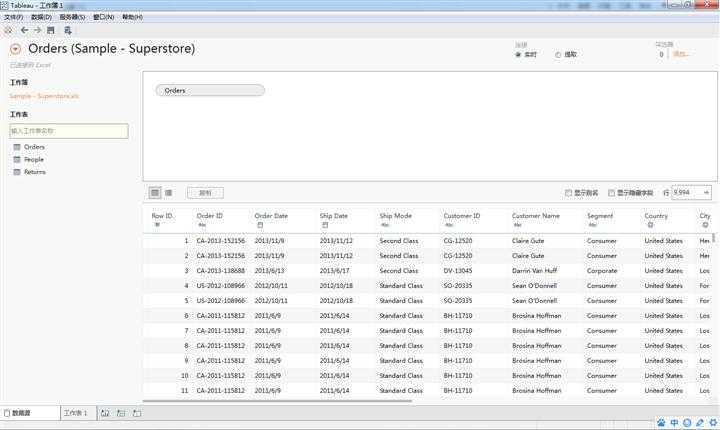The image size is (720, 430).
Task: Click the Segment column header
Action: coord(600,215)
